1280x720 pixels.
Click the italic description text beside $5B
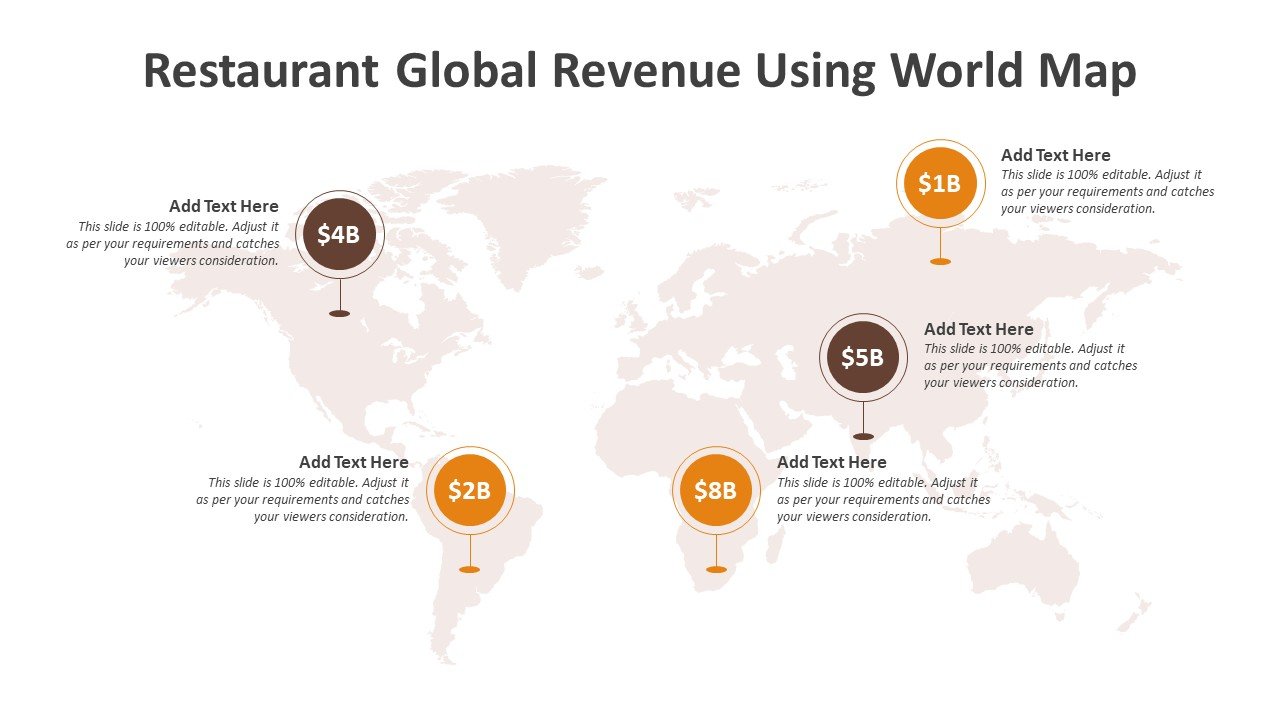pyautogui.click(x=1031, y=365)
